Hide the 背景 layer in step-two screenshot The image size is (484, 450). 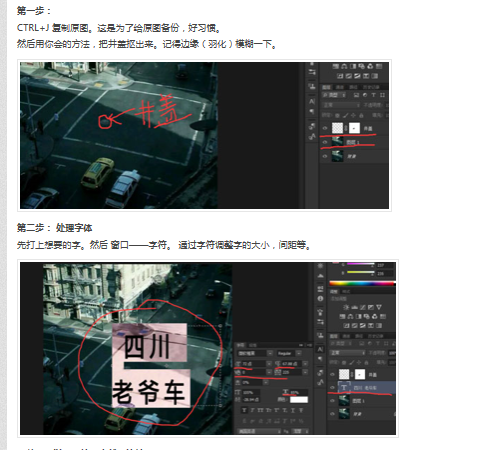pyautogui.click(x=332, y=414)
